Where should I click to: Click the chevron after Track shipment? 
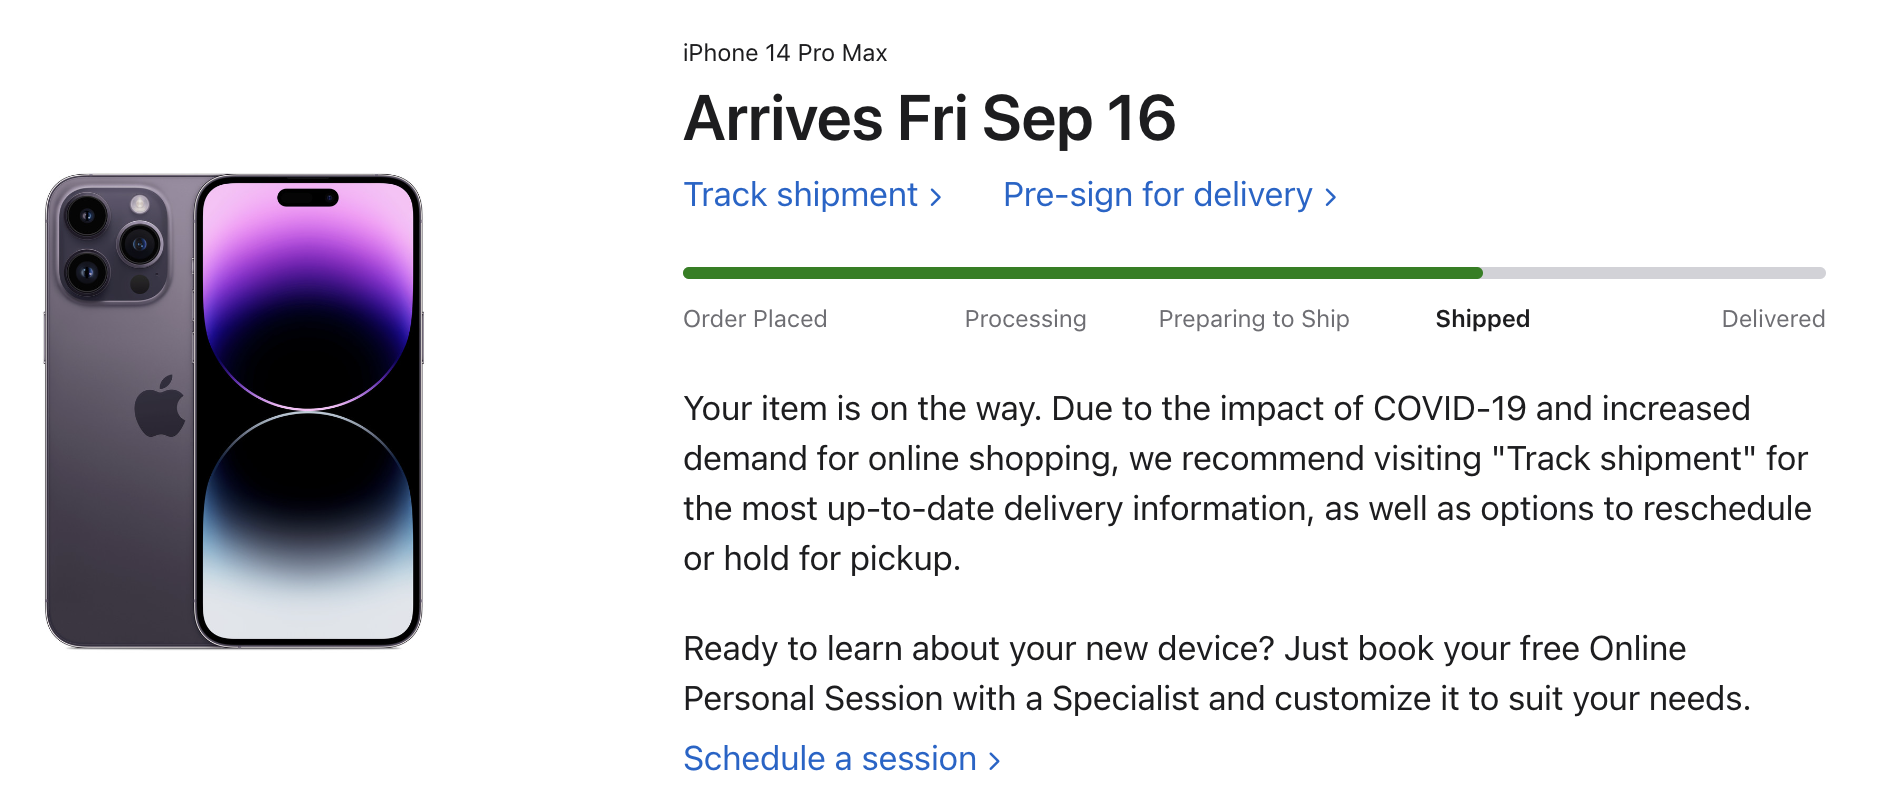tap(936, 197)
